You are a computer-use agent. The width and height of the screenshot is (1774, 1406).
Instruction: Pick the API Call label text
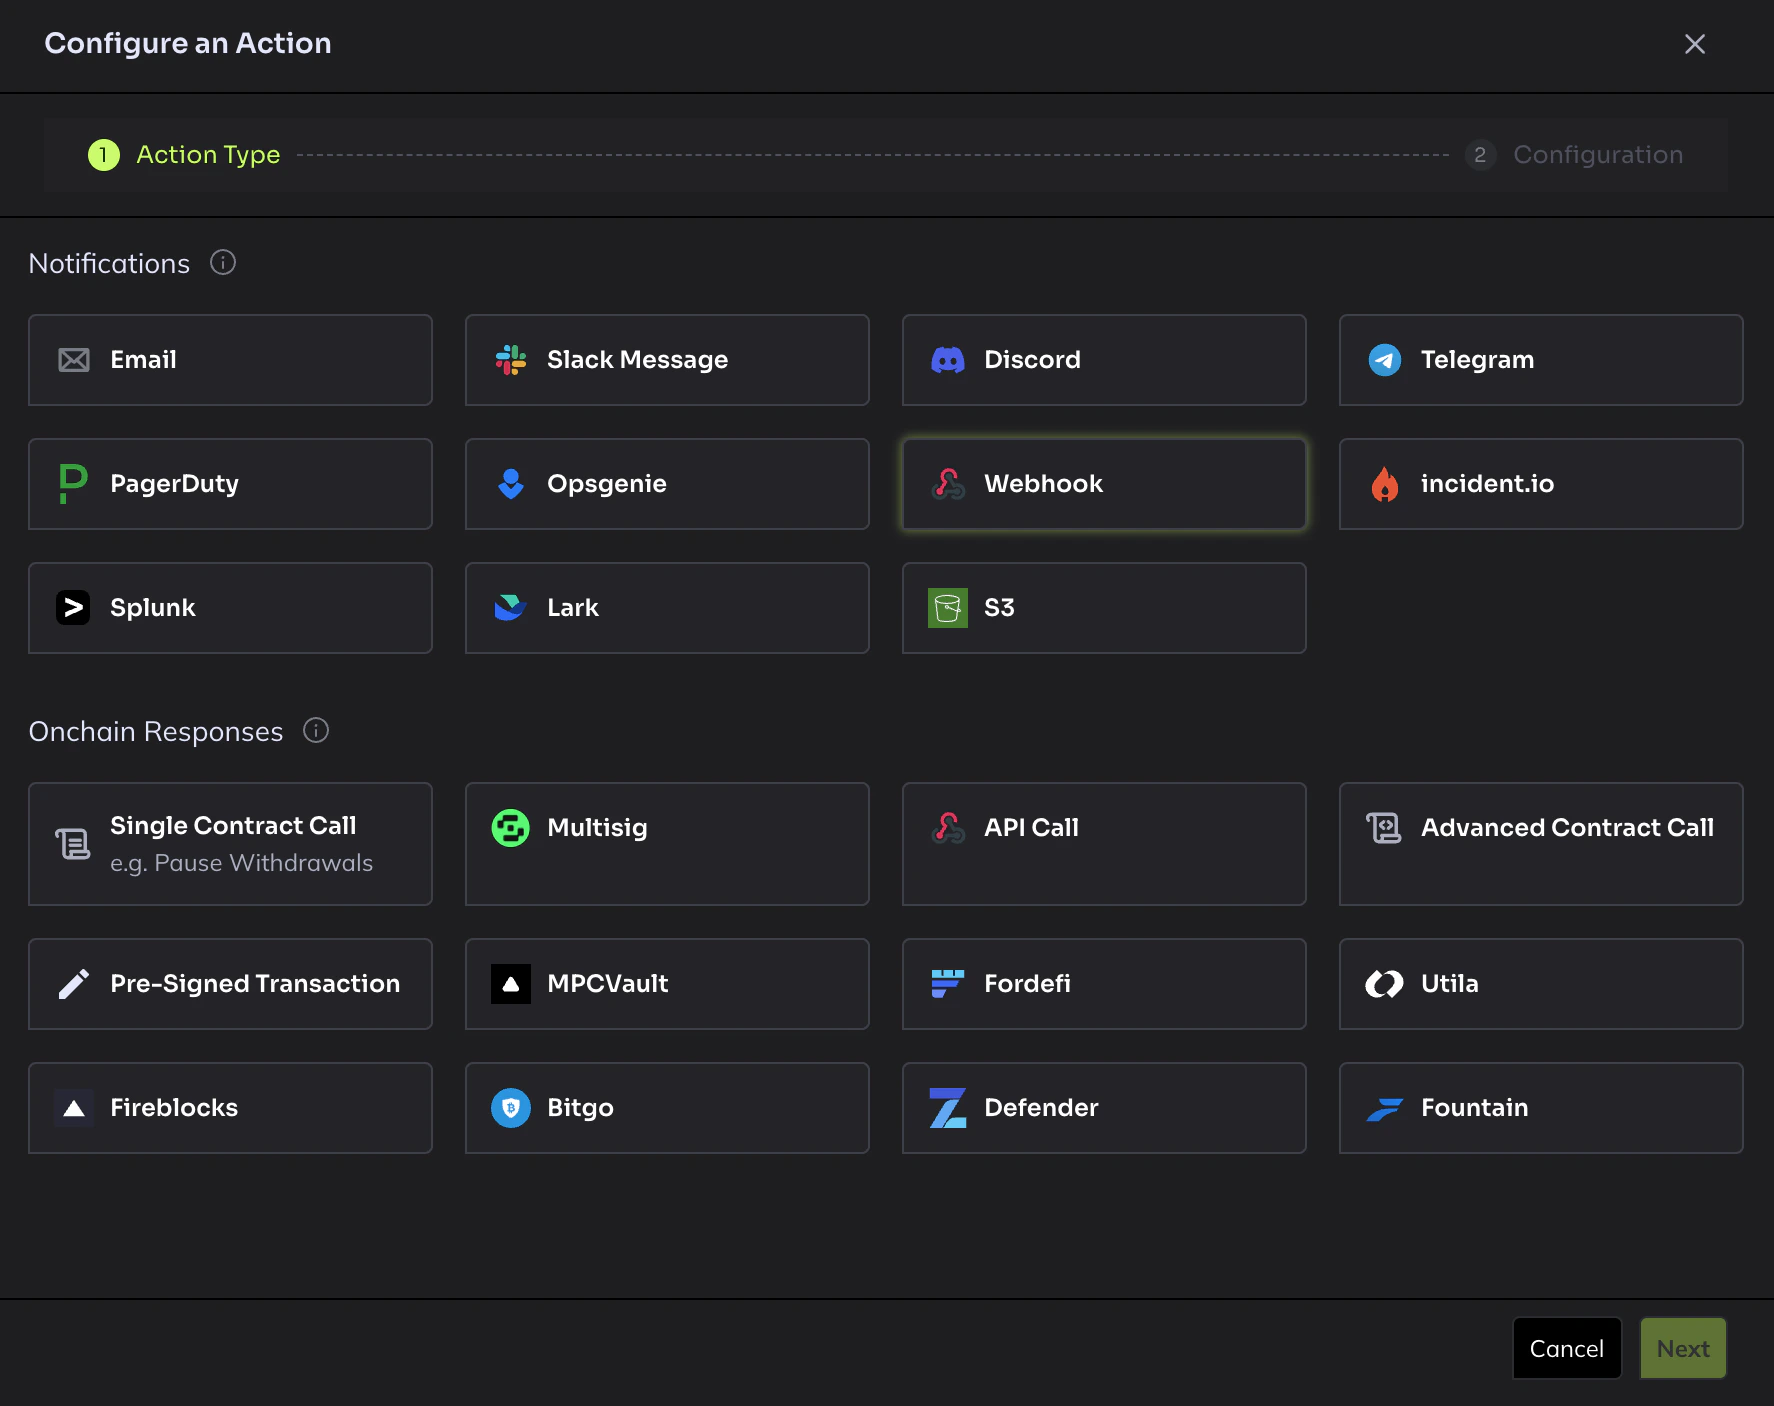tap(1031, 828)
